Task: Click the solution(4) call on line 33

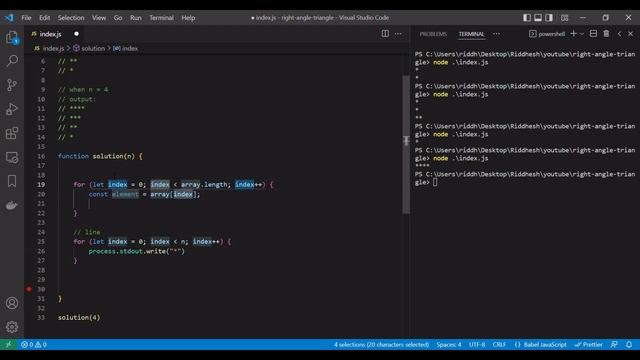Action: point(79,317)
